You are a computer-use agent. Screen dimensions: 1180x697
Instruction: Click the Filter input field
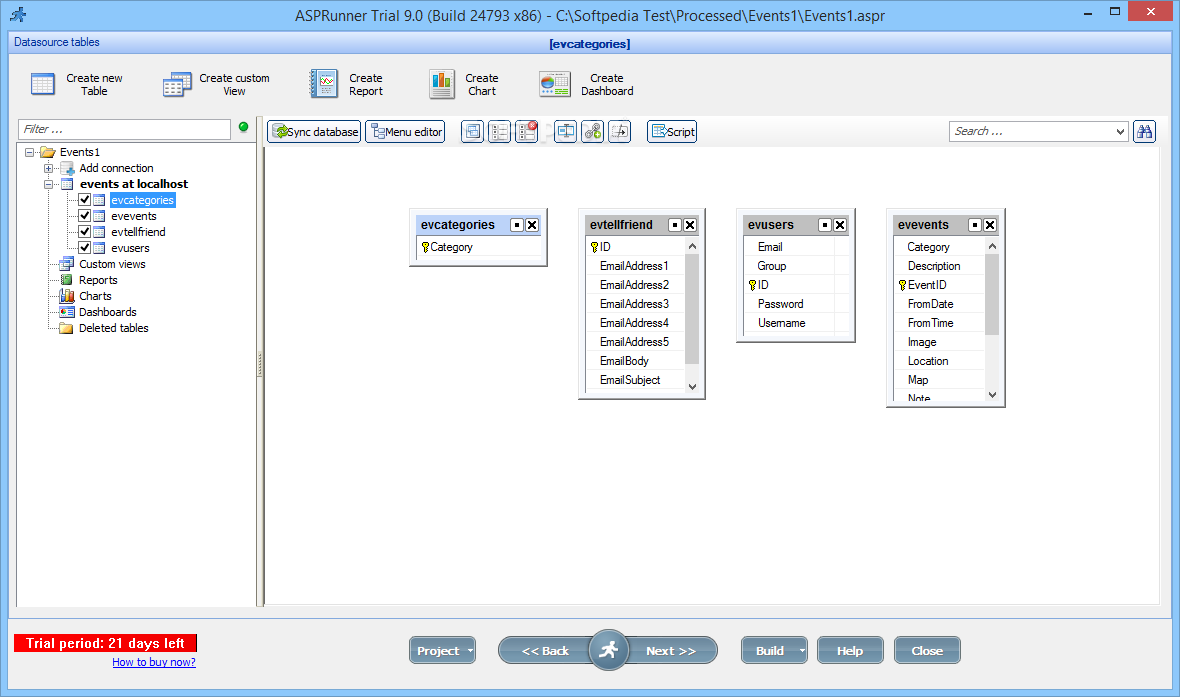click(x=124, y=129)
